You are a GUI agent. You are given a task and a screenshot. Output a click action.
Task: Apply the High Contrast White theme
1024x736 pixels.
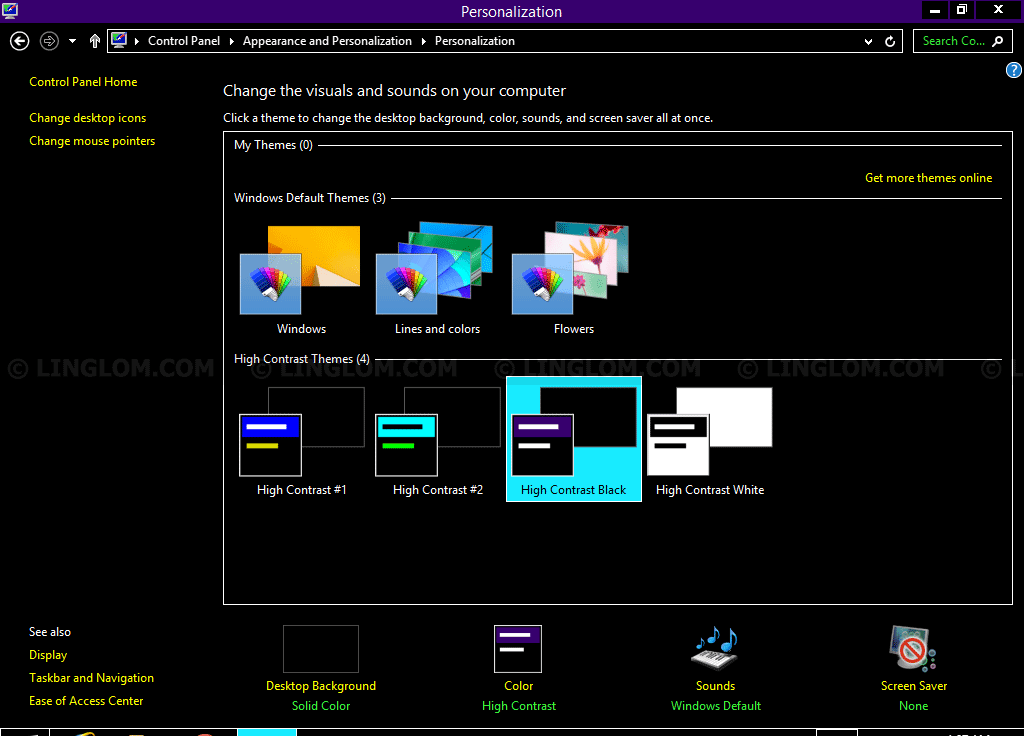point(710,441)
